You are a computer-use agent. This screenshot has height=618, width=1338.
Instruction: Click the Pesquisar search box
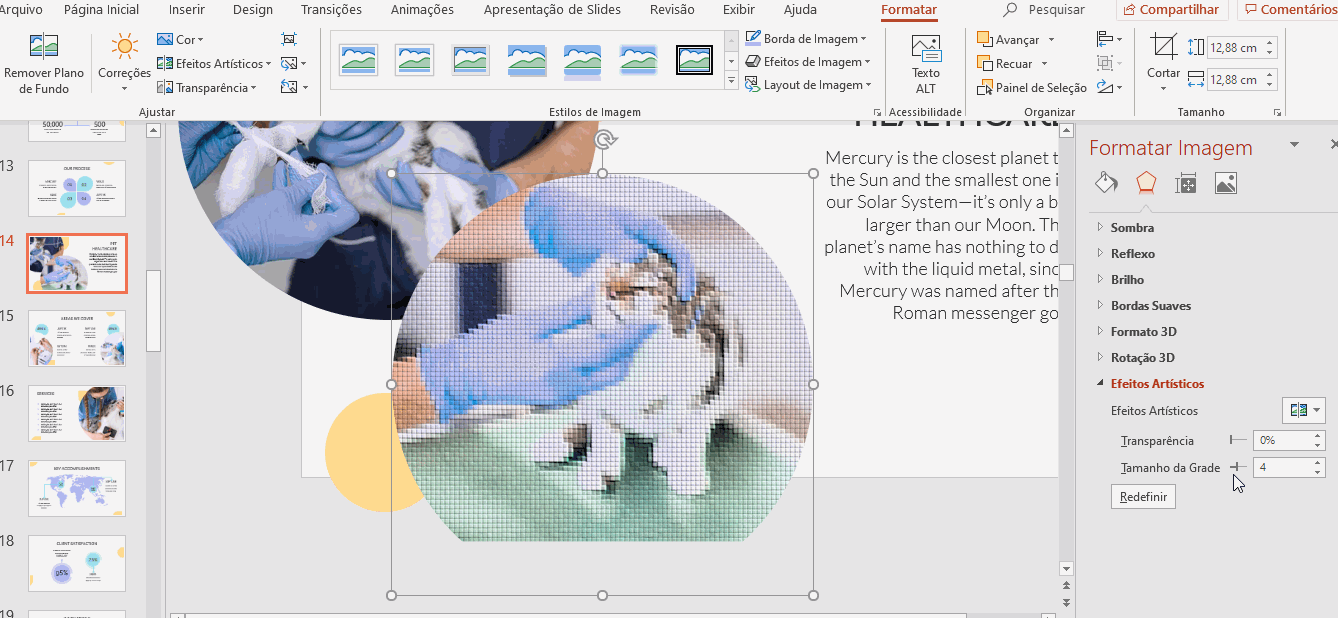(x=1045, y=10)
